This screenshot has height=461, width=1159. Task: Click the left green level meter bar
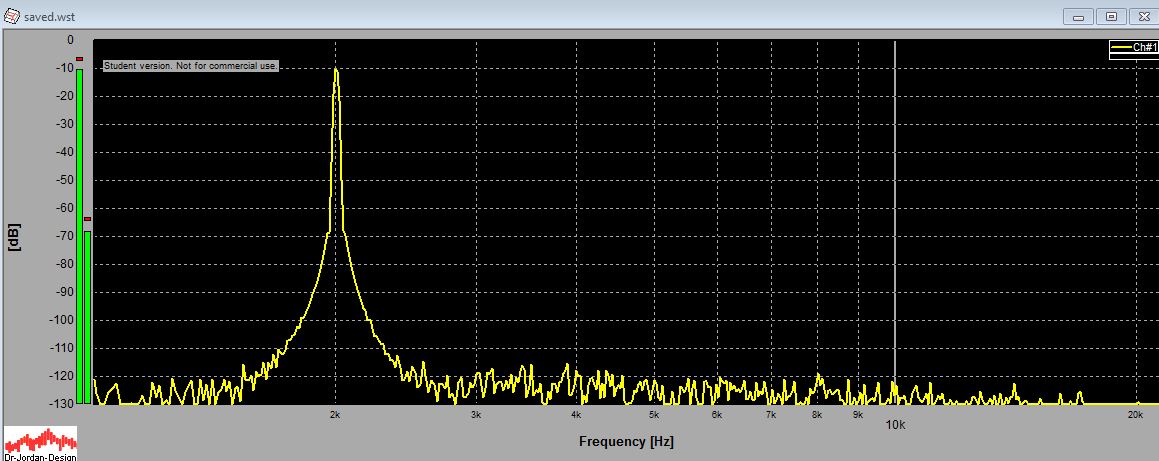click(79, 236)
